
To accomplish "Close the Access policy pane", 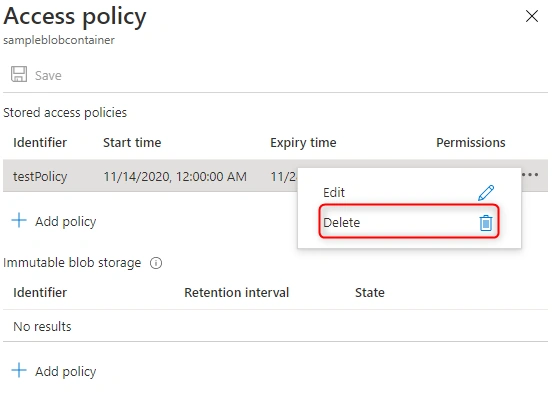I will click(532, 16).
